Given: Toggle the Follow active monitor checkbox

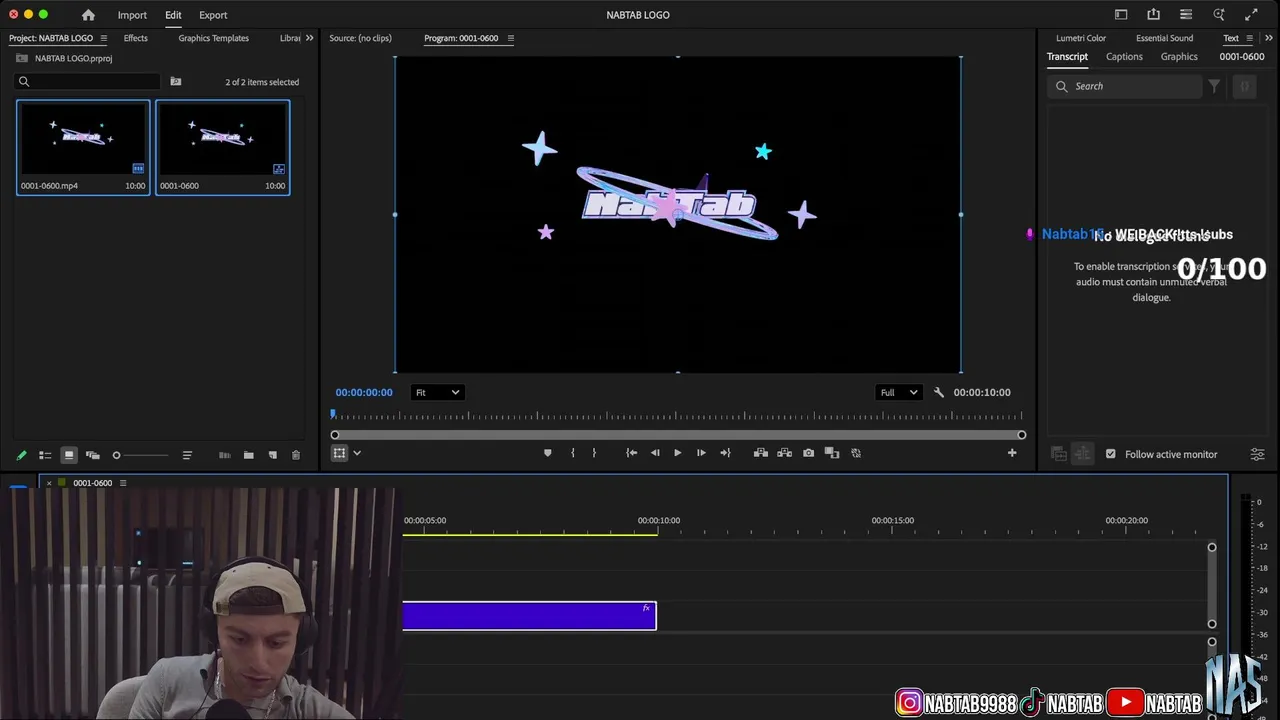Looking at the screenshot, I should [x=1110, y=454].
